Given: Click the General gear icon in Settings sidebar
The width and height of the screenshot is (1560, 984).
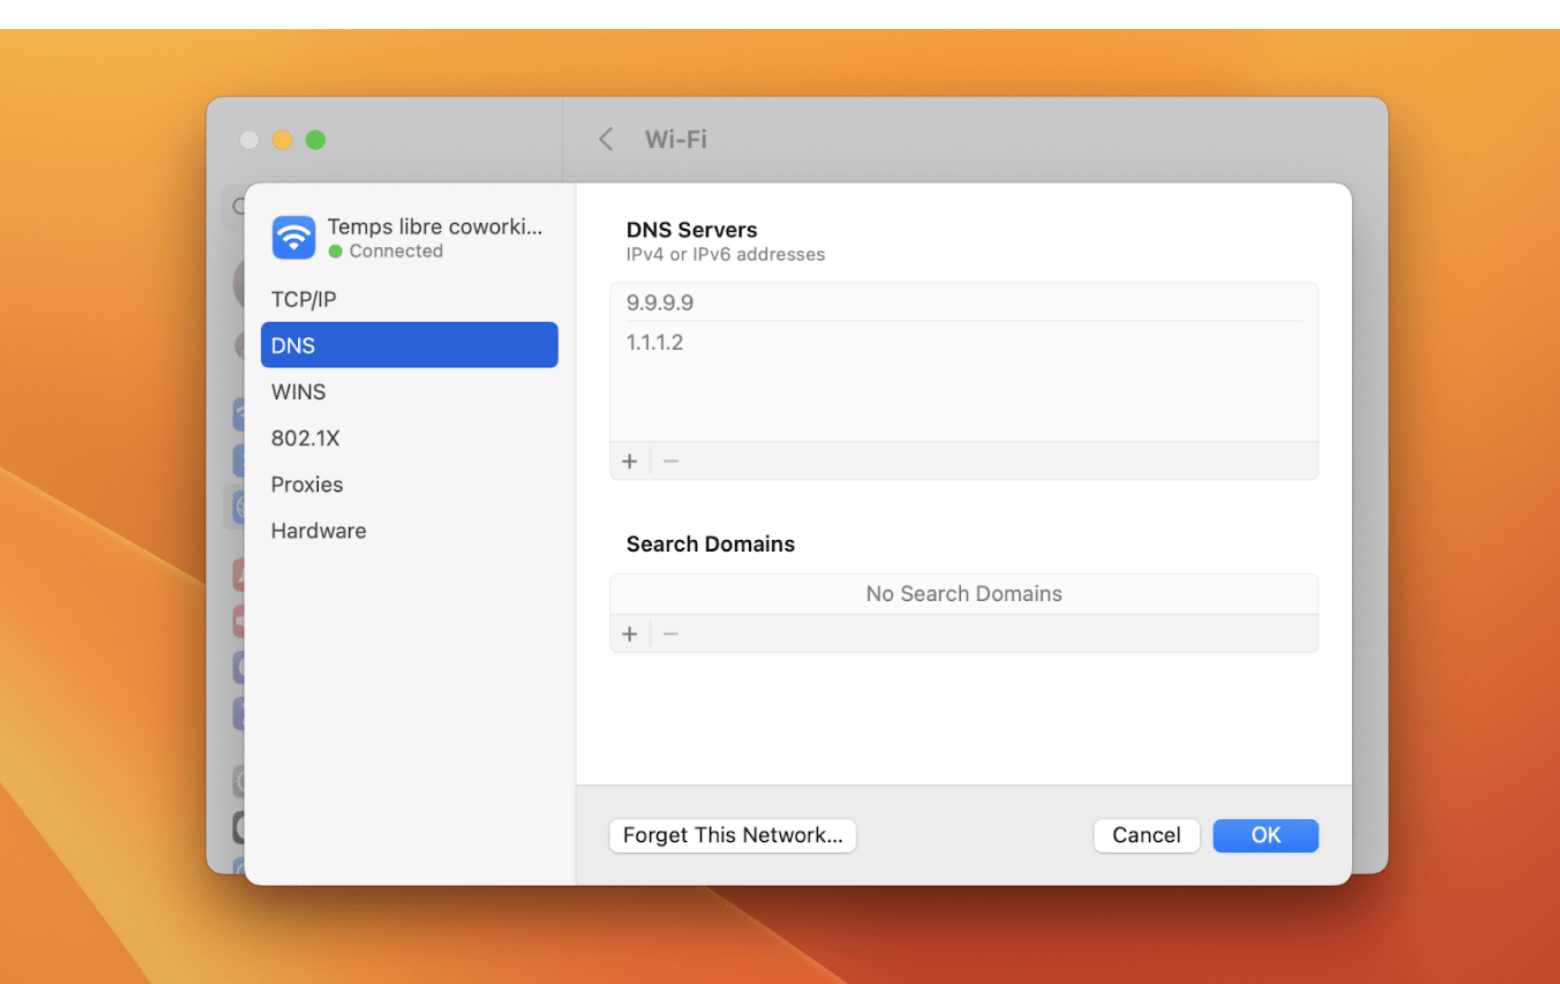Looking at the screenshot, I should pos(240,780).
